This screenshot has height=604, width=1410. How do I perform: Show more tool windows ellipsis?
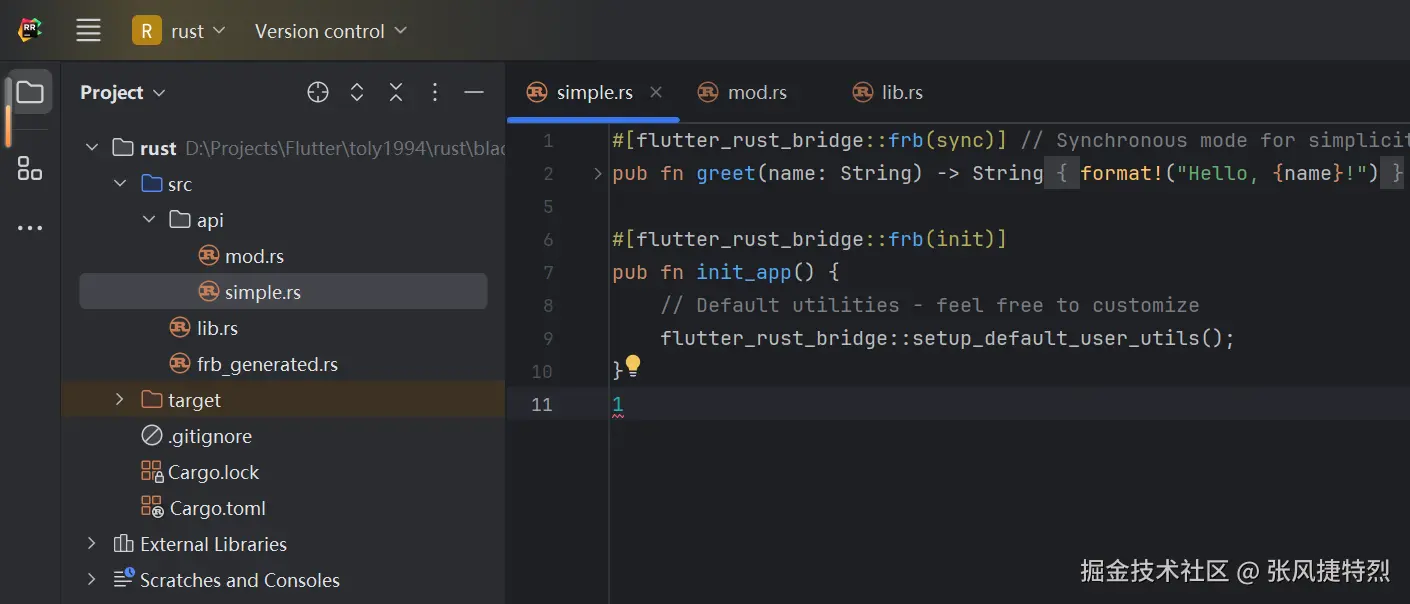click(x=30, y=228)
